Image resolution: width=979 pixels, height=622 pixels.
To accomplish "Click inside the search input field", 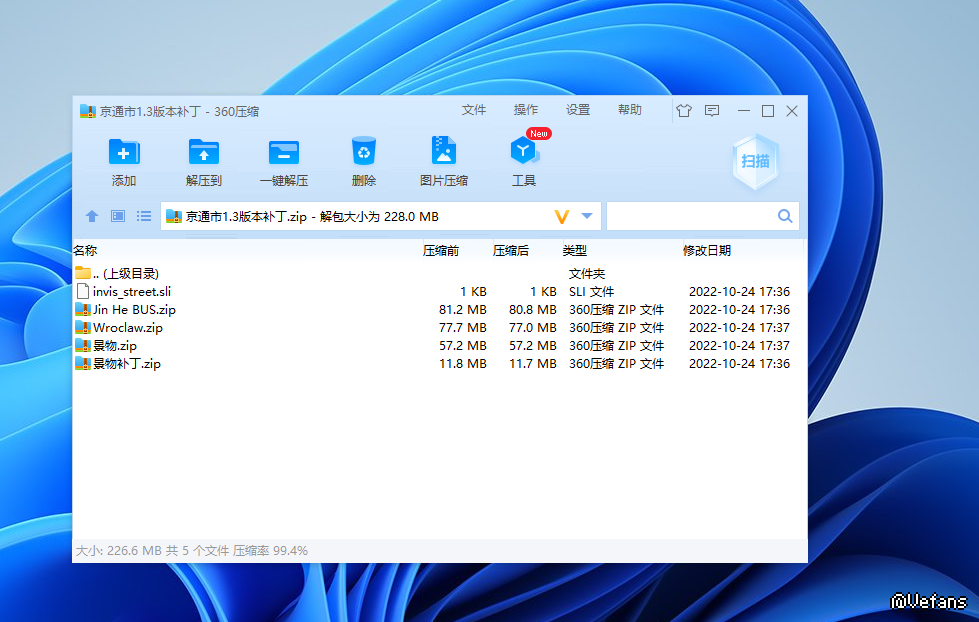I will 690,216.
